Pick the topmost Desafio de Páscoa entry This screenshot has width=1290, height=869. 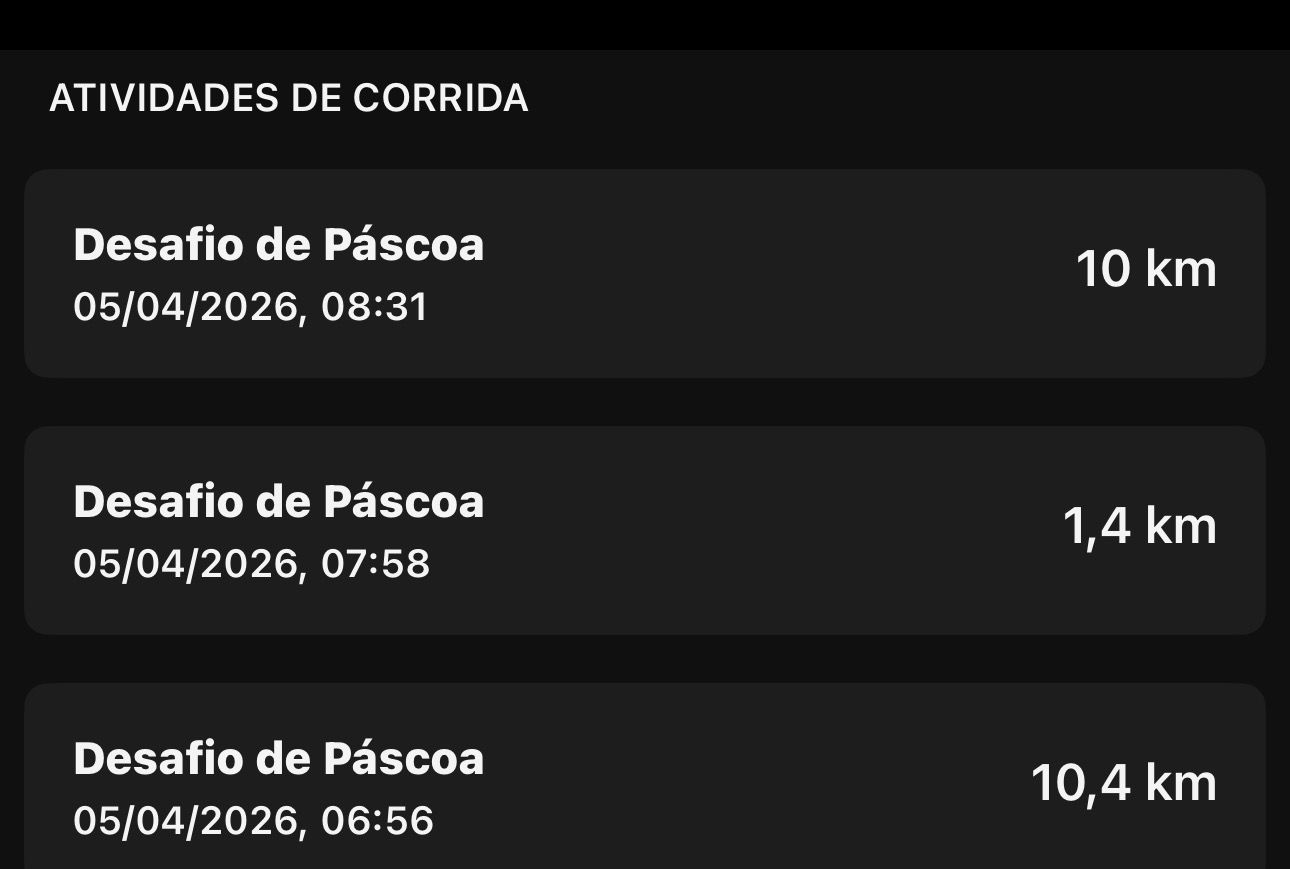tap(645, 273)
